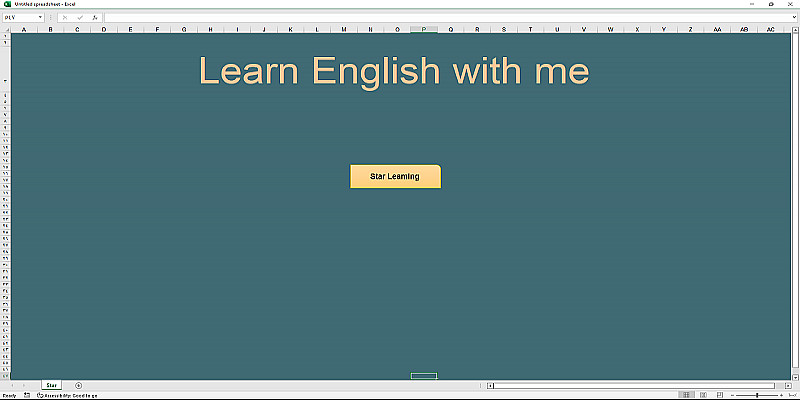Viewport: 800px width, 400px height.
Task: Minimize the Excel window
Action: (x=752, y=4)
